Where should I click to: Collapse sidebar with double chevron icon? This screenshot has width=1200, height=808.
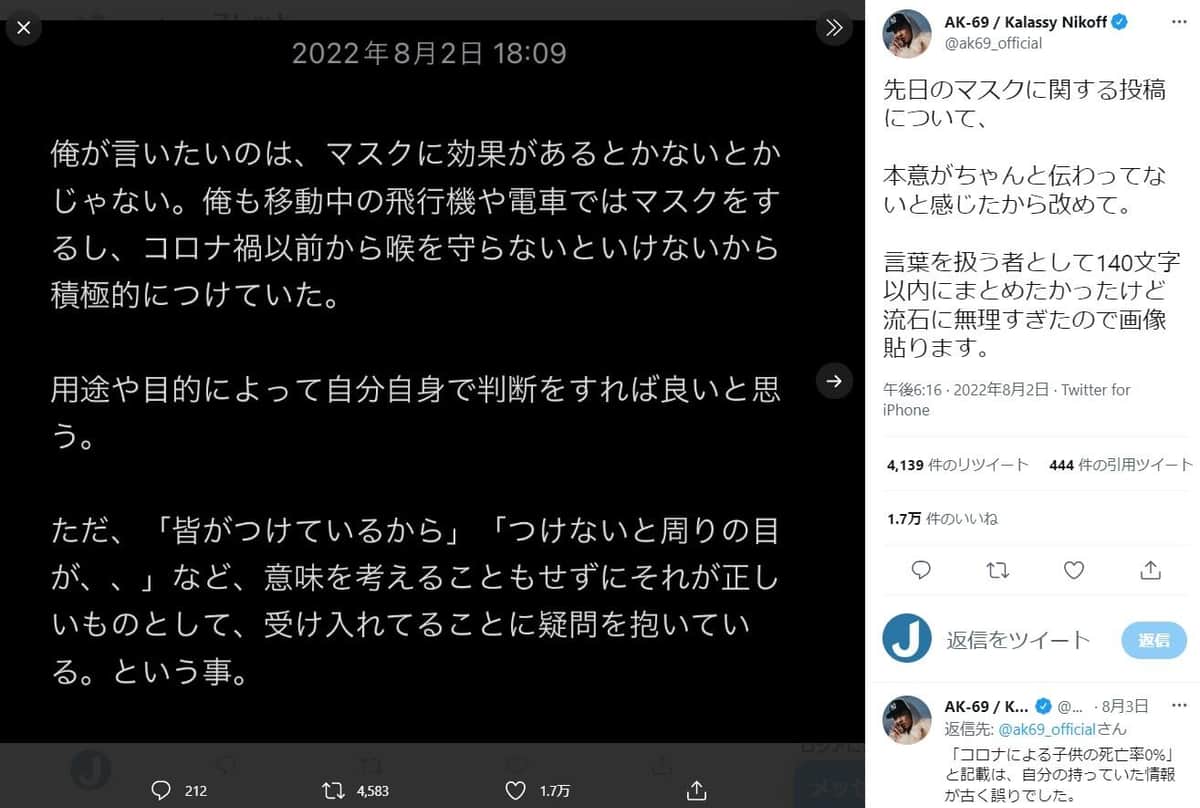coord(834,28)
